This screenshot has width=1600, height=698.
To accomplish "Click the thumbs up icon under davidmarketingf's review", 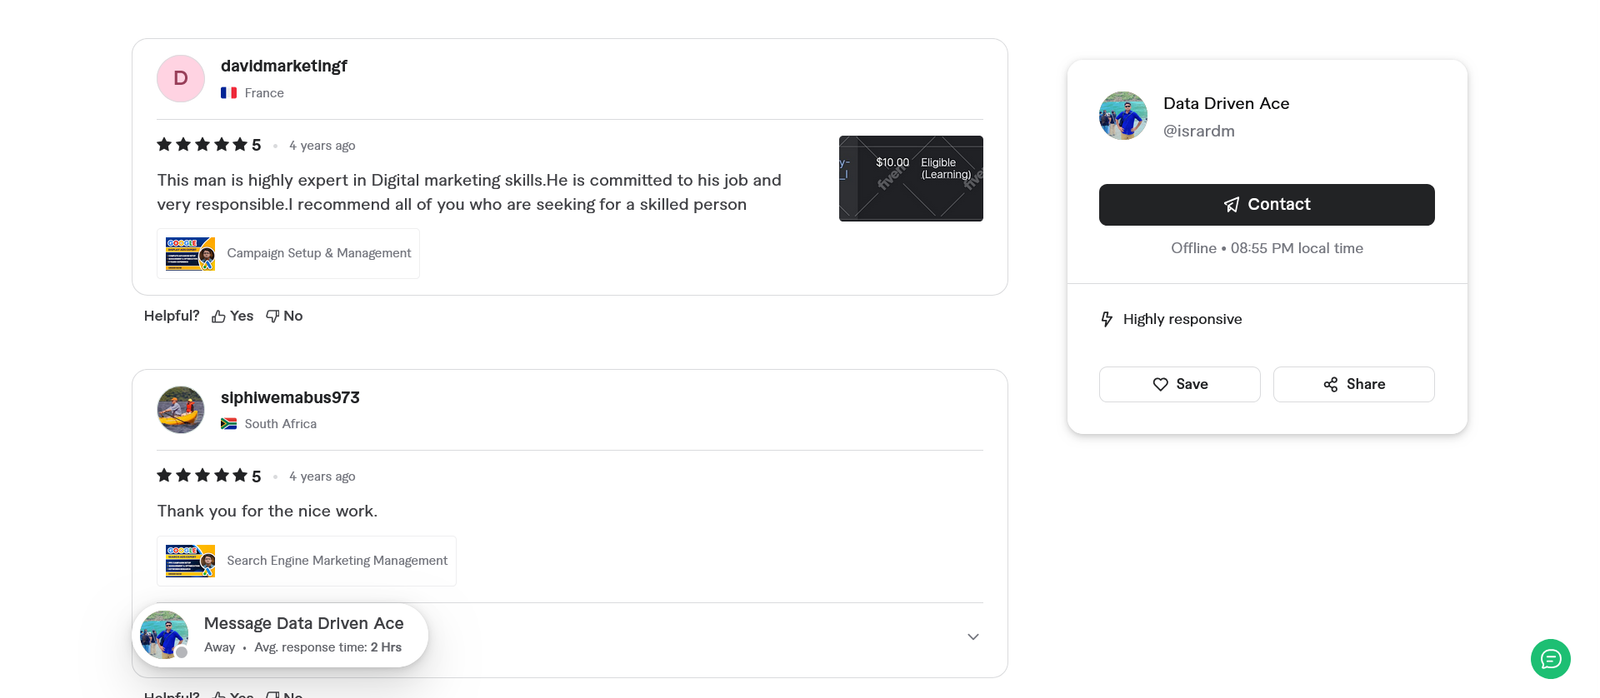I will point(218,315).
